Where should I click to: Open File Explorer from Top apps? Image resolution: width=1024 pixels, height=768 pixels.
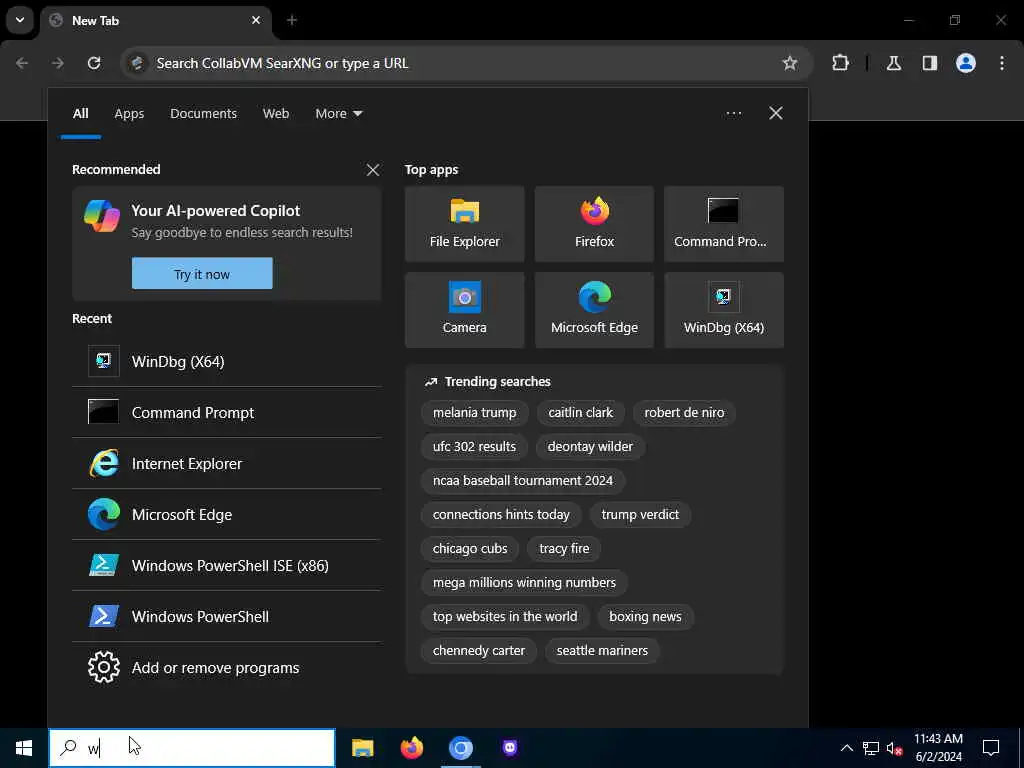[464, 224]
